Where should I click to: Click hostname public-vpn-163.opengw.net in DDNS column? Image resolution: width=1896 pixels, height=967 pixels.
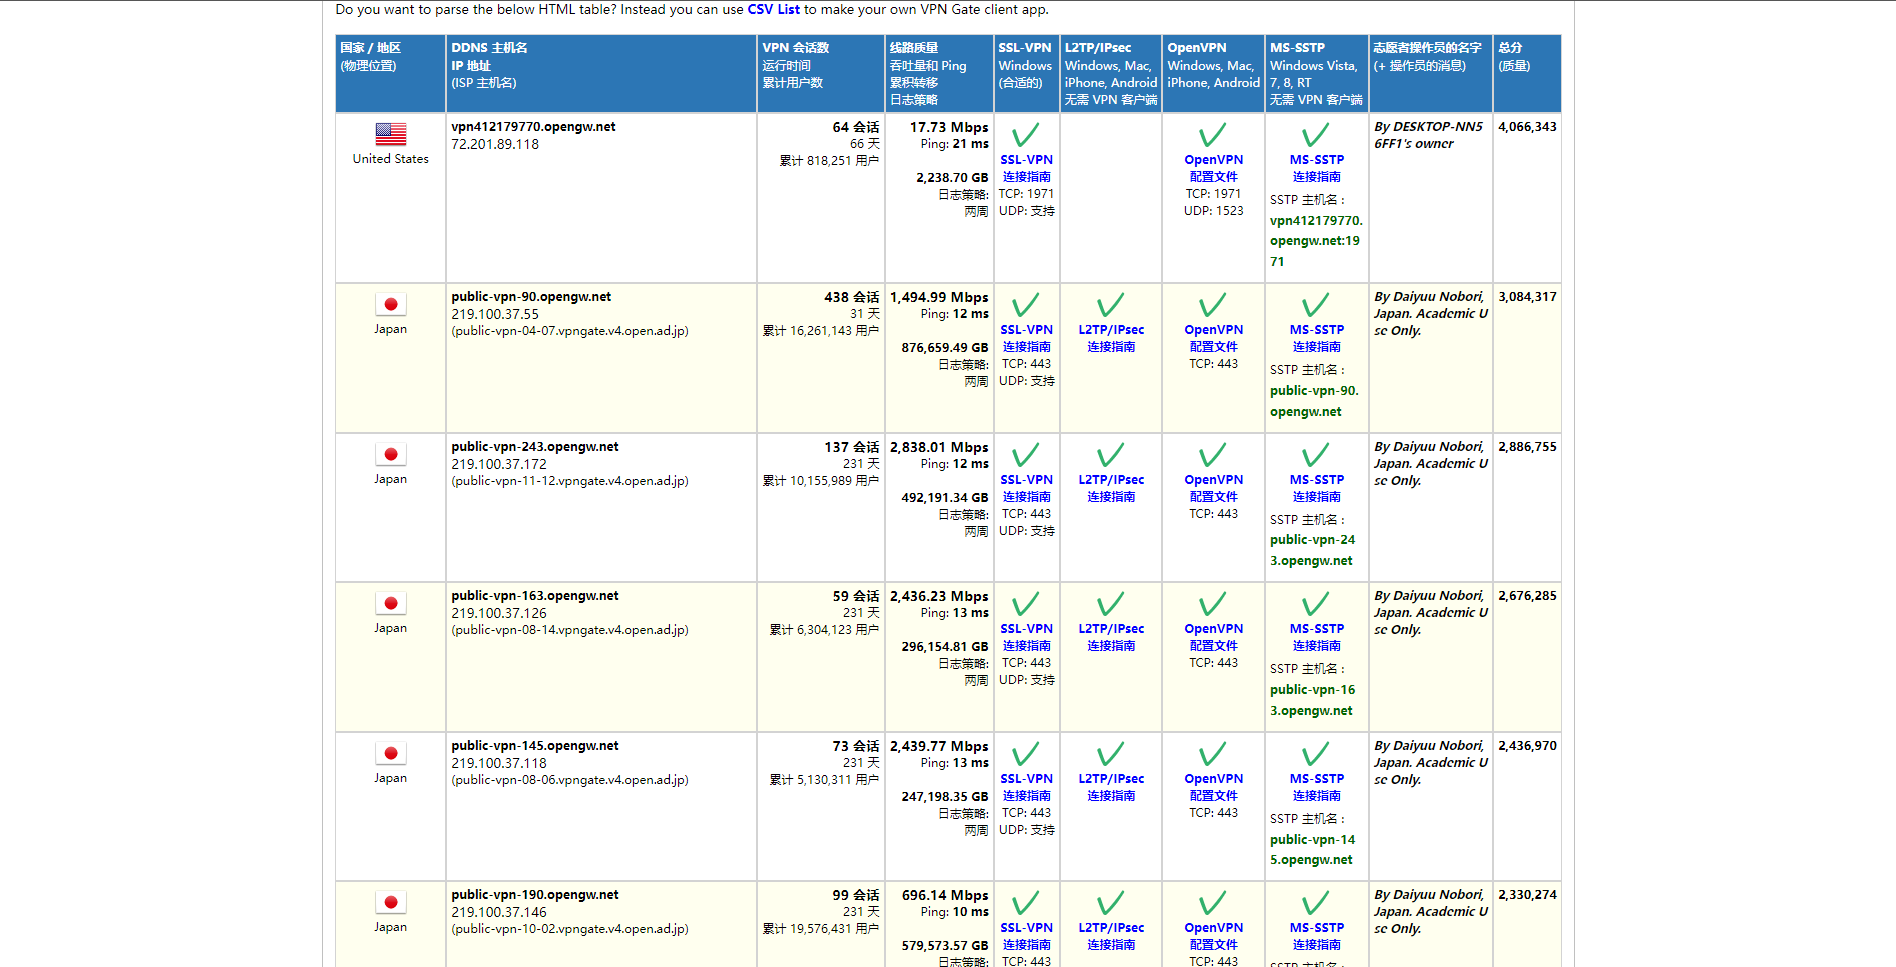click(535, 596)
